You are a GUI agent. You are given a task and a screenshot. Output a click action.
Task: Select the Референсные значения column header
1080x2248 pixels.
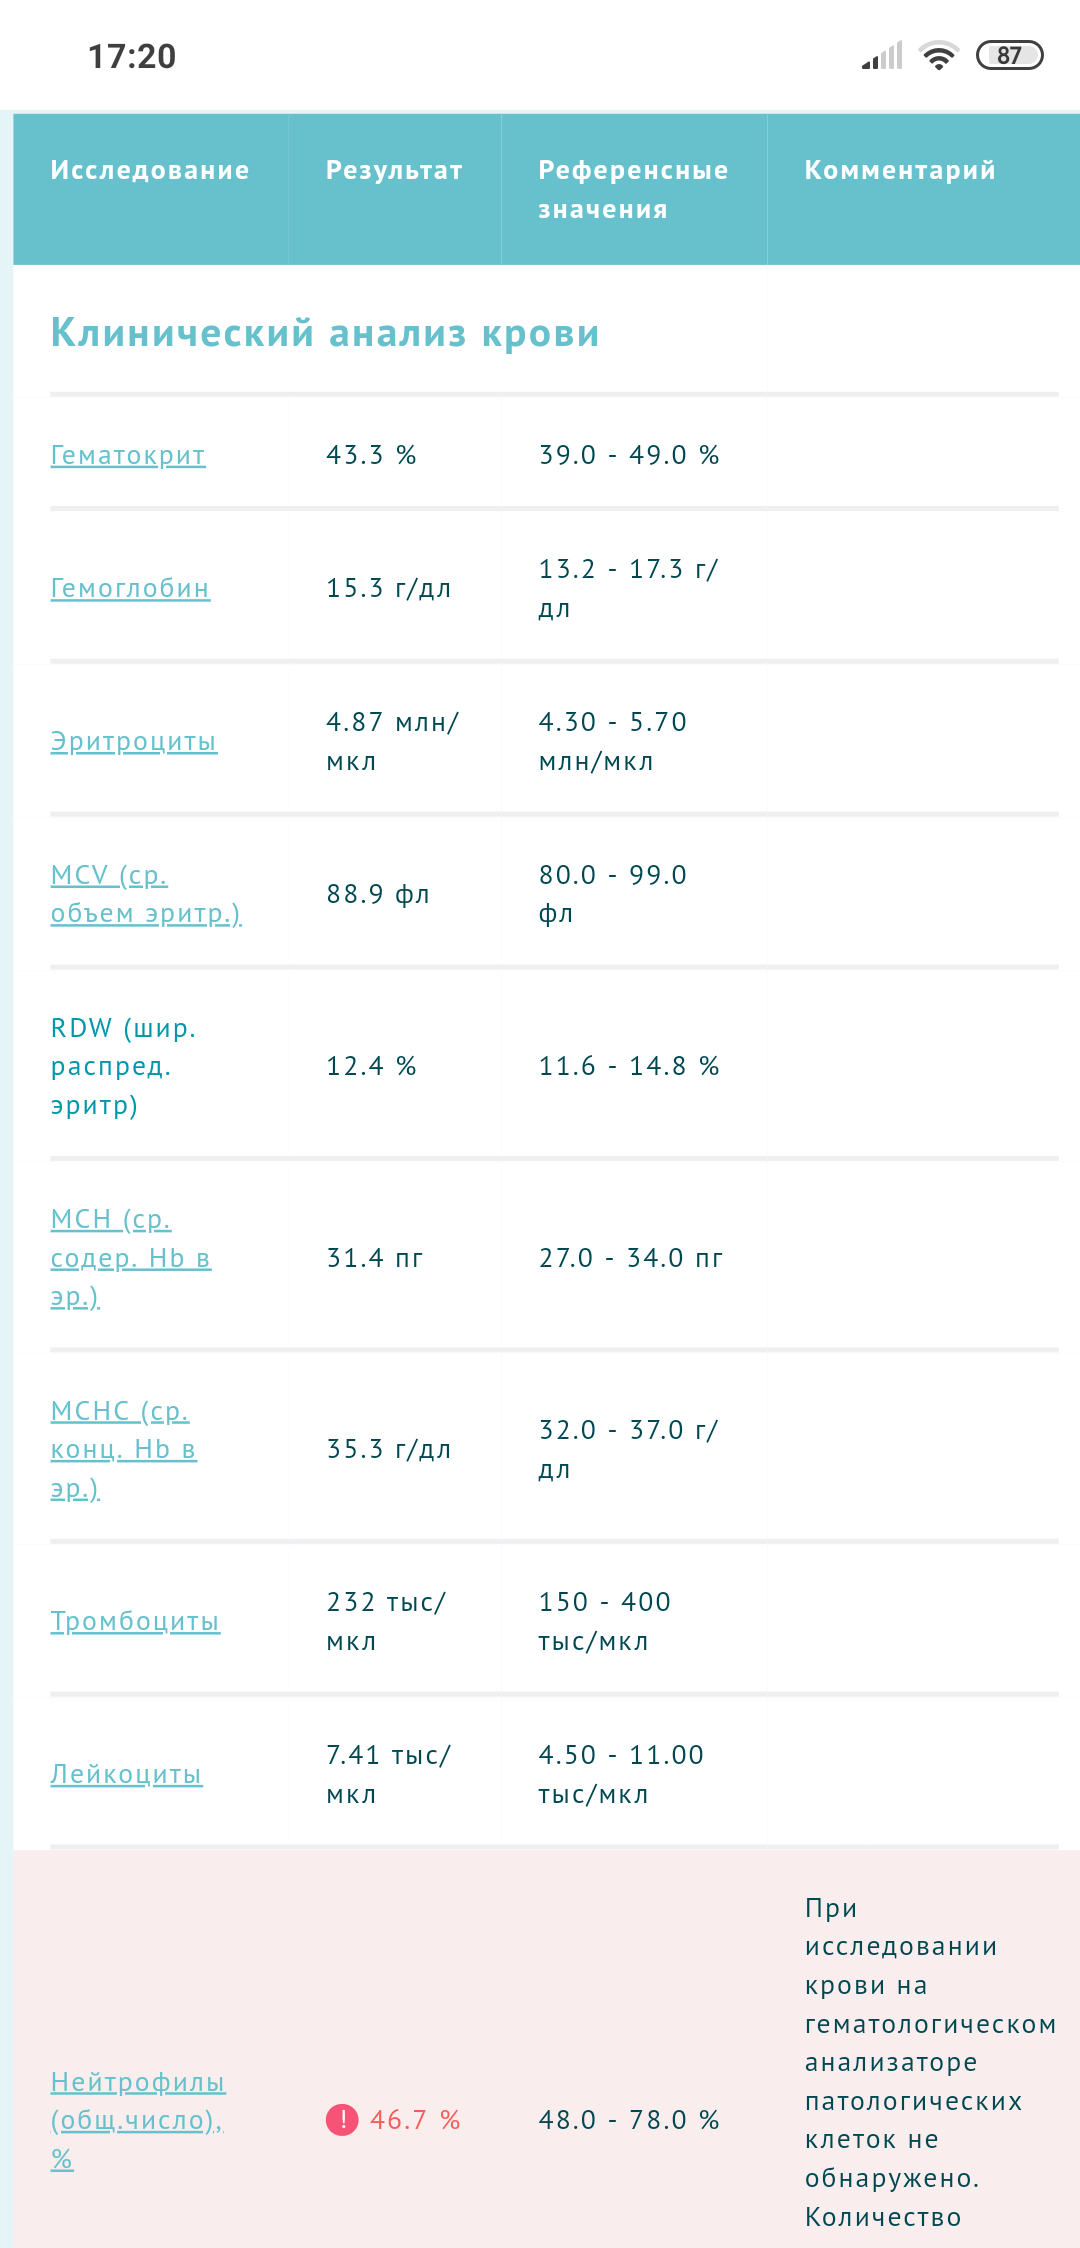(633, 189)
